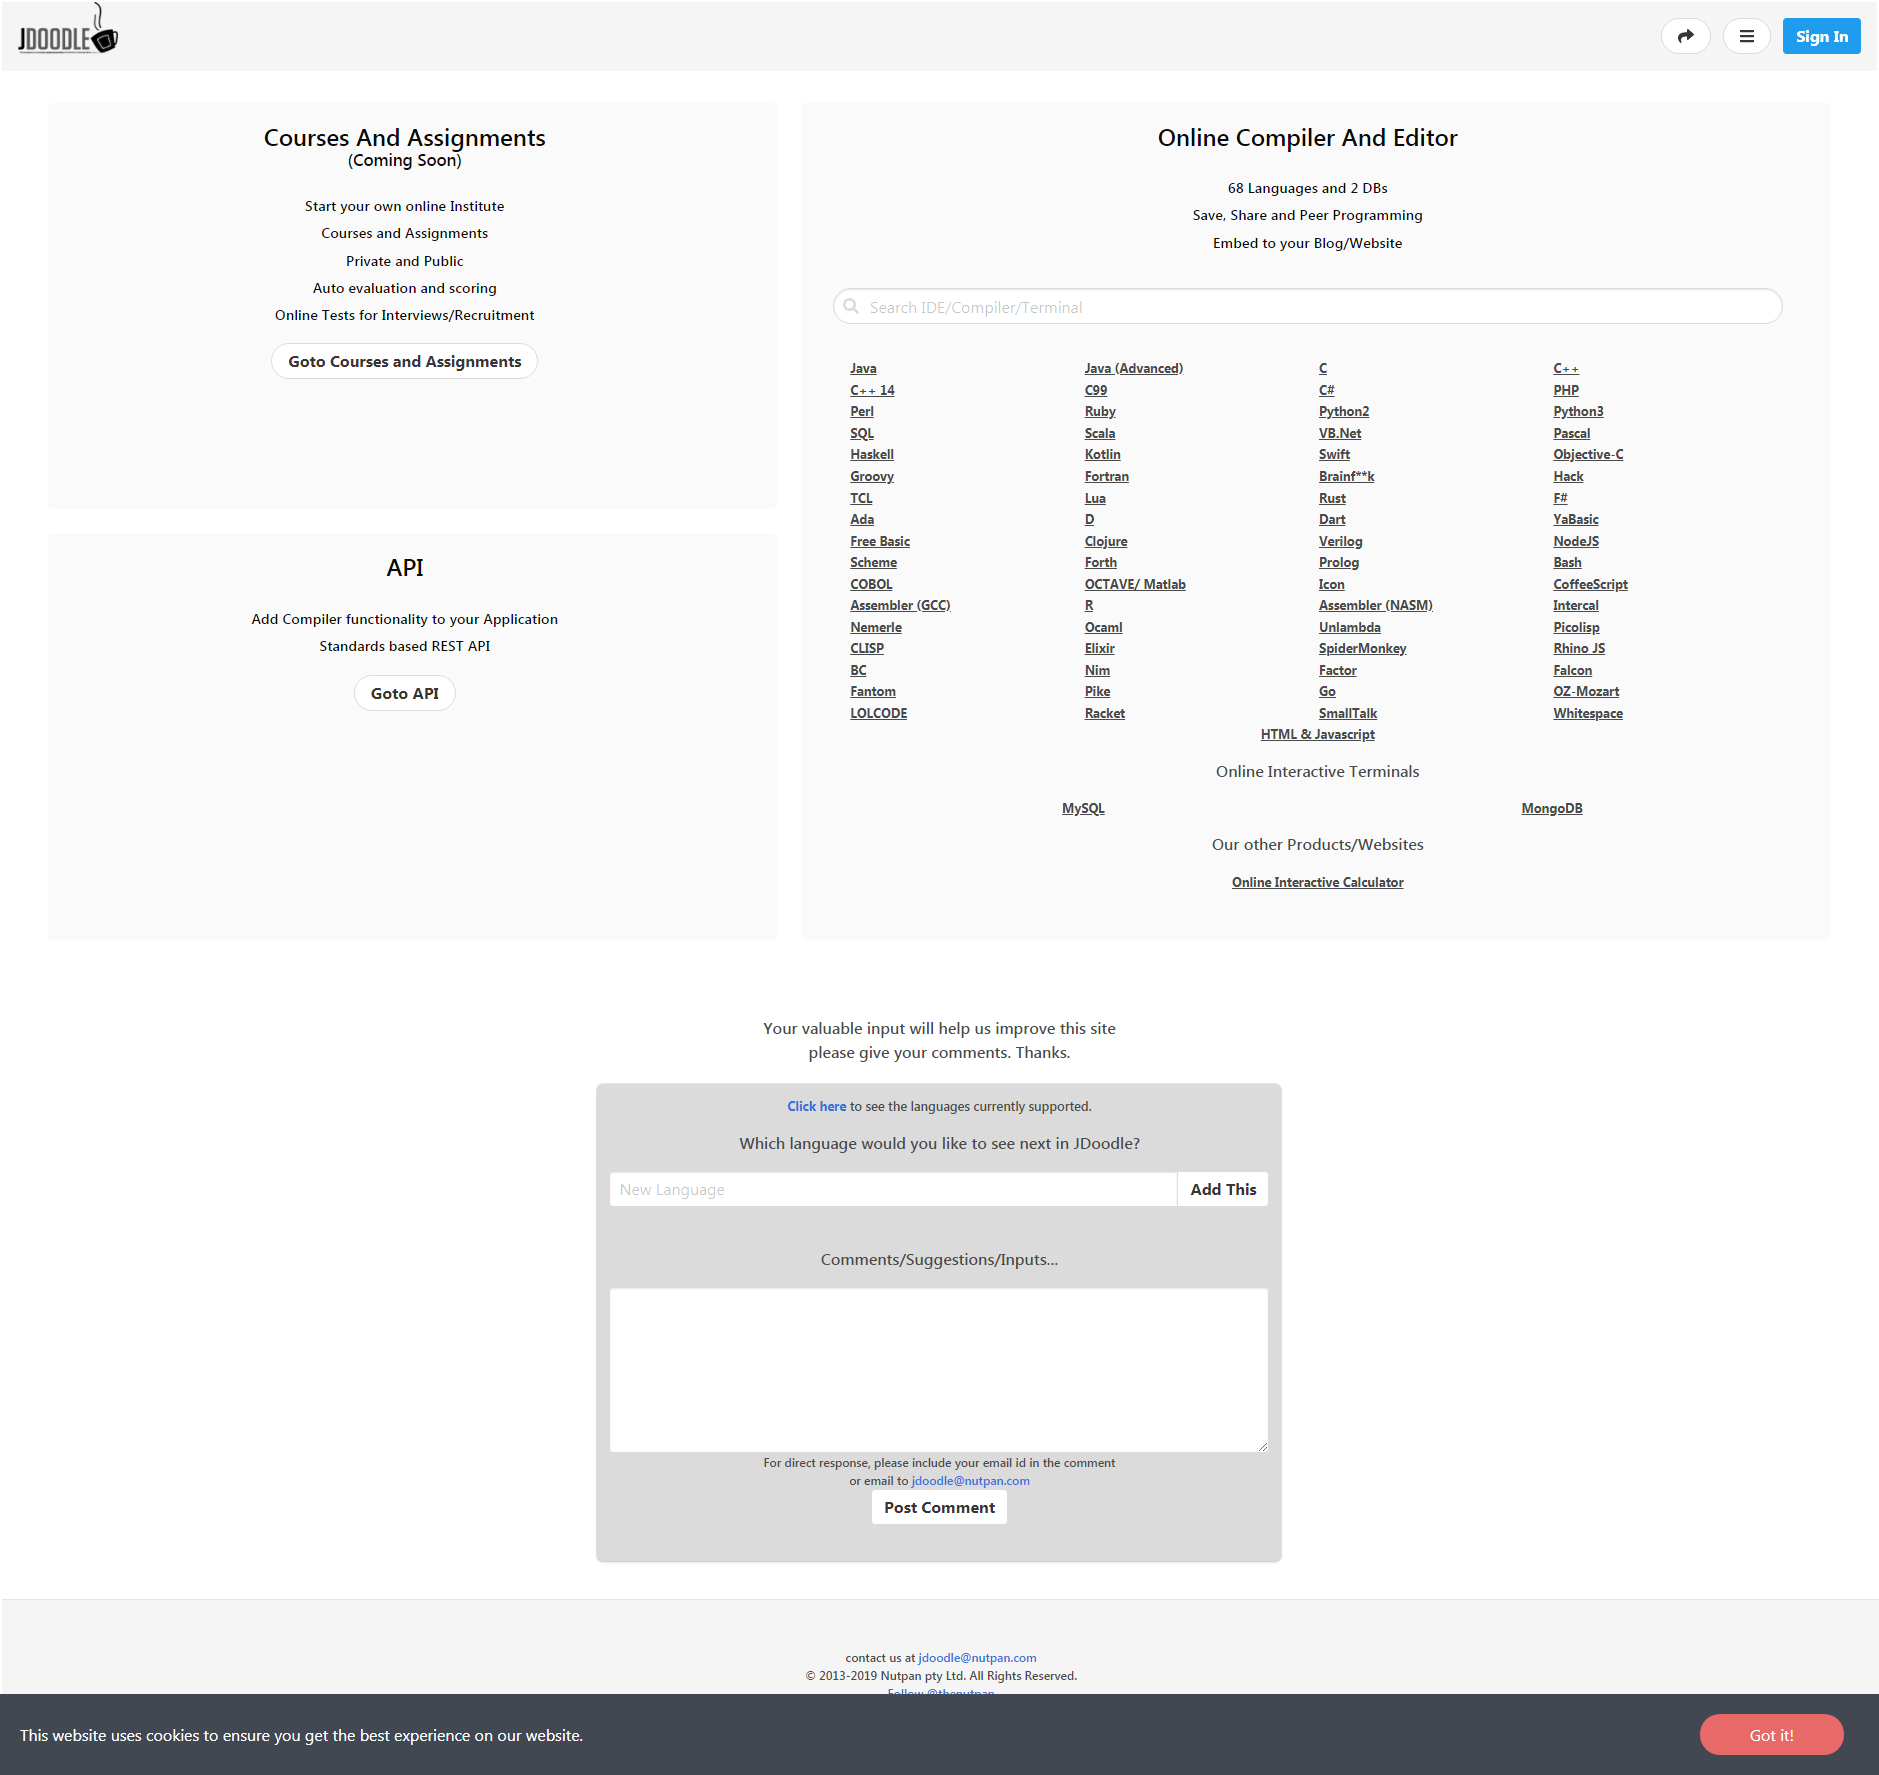Open the C++ compiler link
This screenshot has width=1879, height=1775.
coord(1565,369)
